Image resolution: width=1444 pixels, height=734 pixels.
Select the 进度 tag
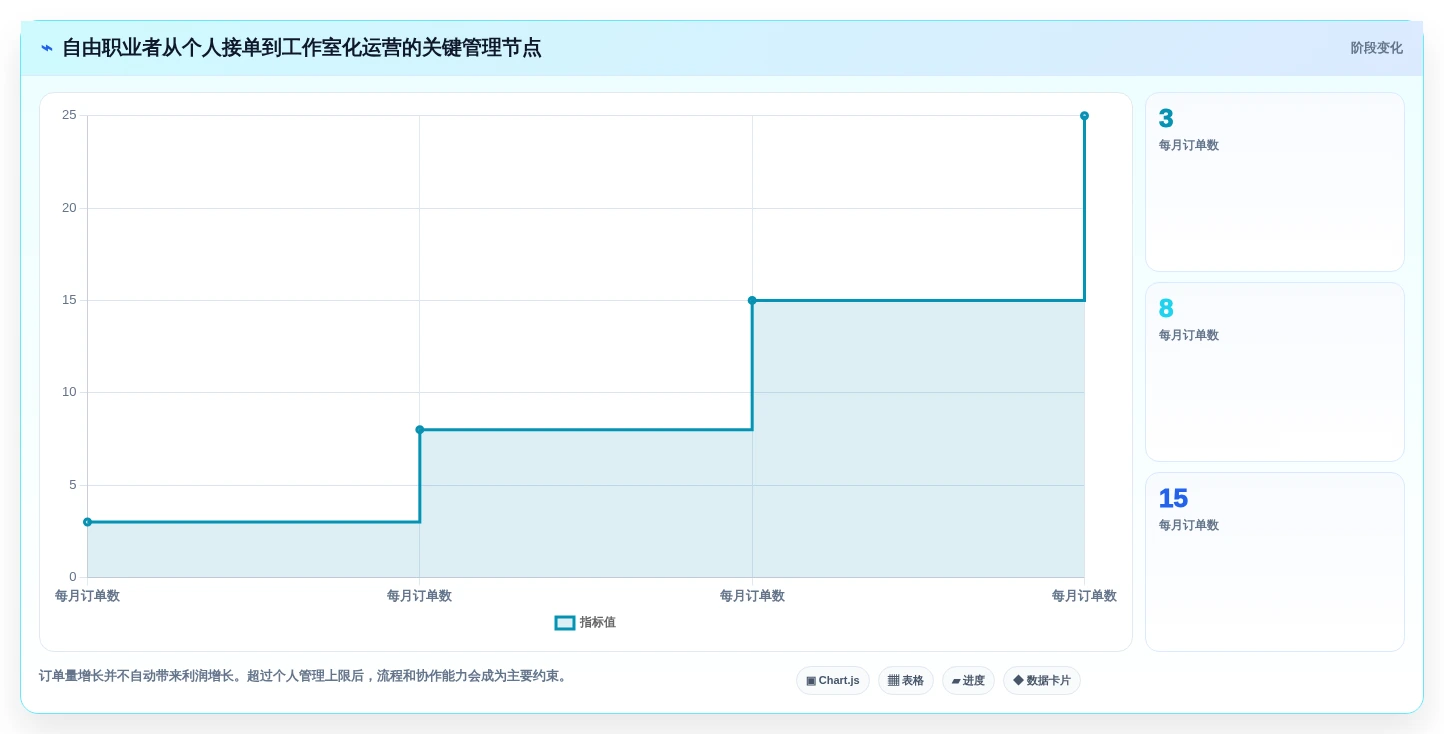pyautogui.click(x=968, y=680)
